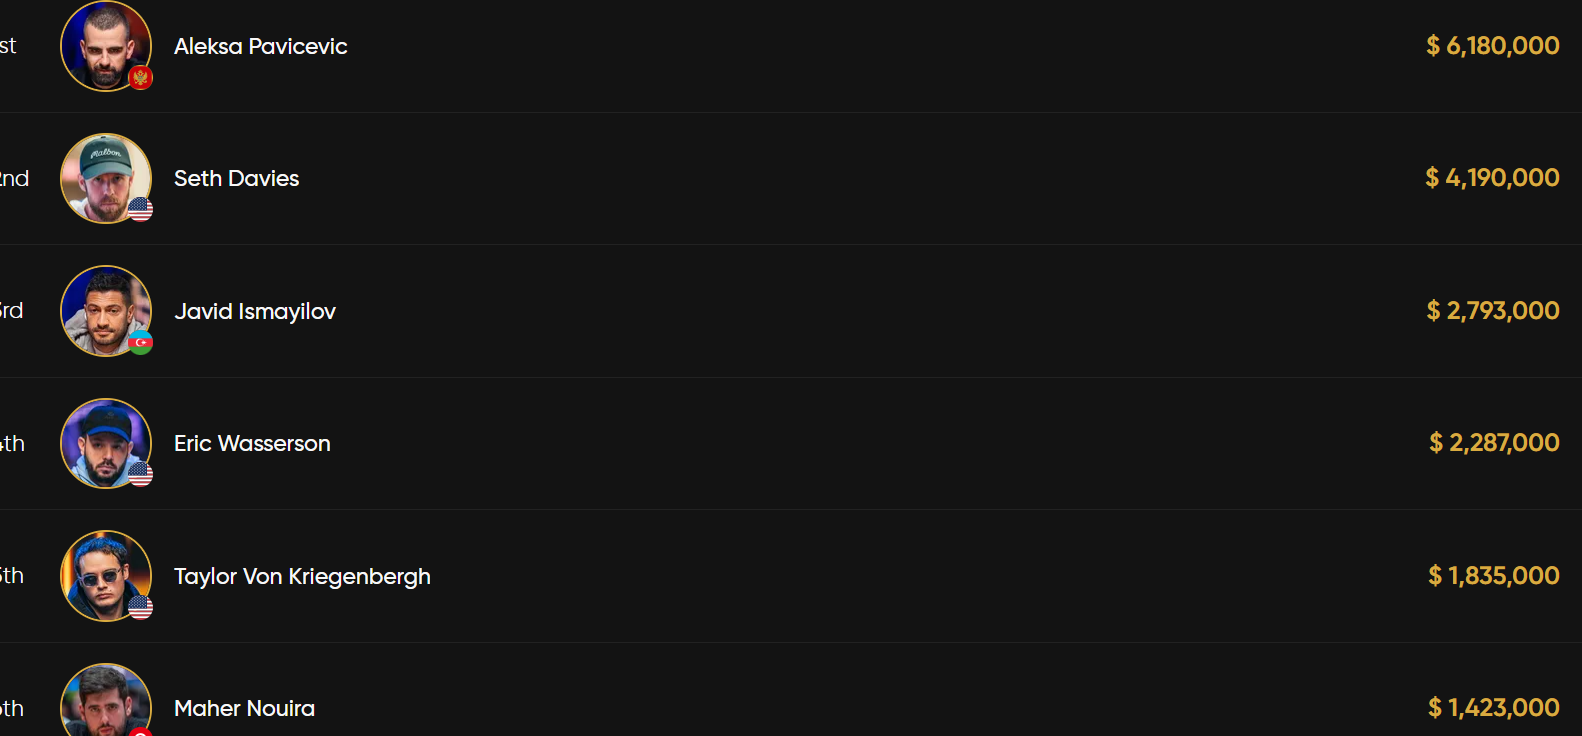Screen dimensions: 1582x736
Task: Open Seth Davies' avatar with green cap
Action: point(104,177)
